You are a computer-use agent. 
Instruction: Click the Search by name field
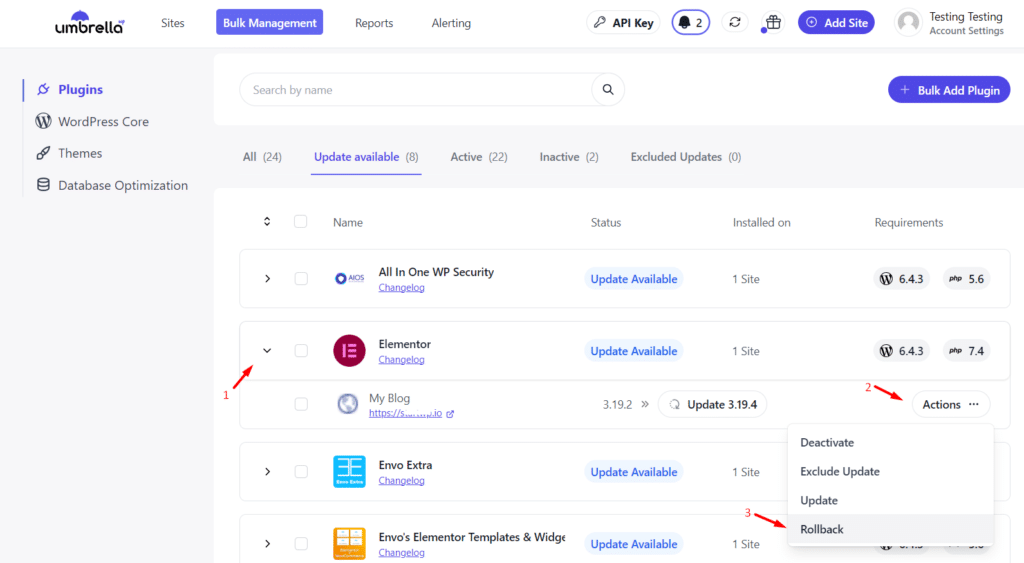(x=416, y=89)
